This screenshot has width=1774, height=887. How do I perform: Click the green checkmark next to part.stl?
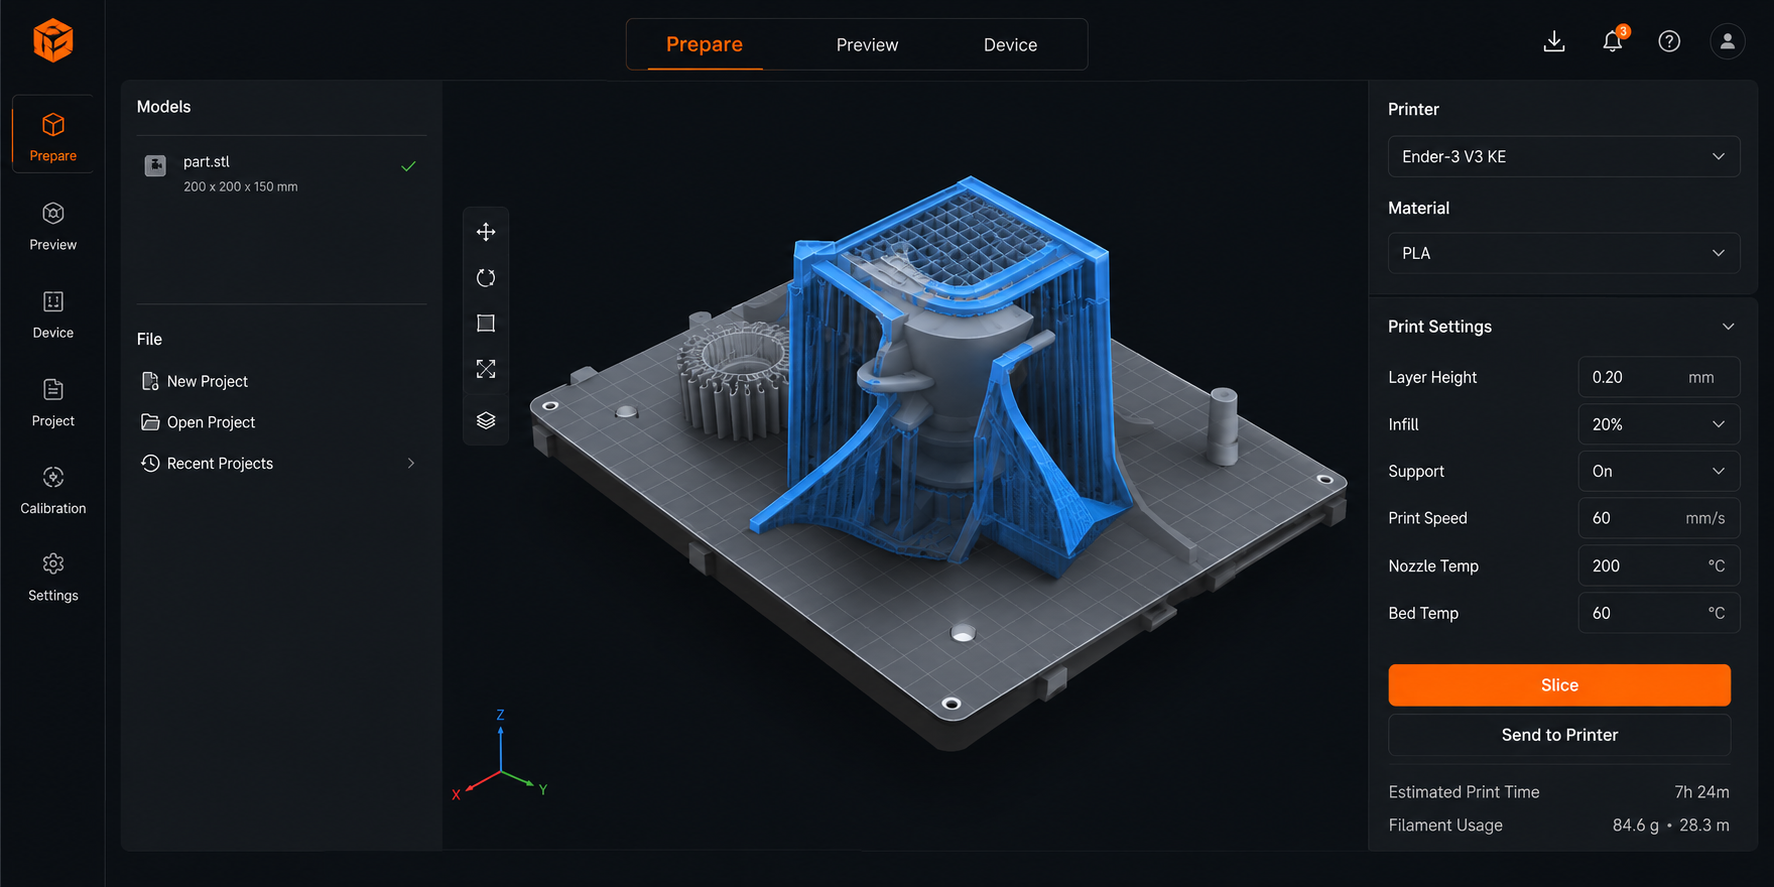(408, 166)
